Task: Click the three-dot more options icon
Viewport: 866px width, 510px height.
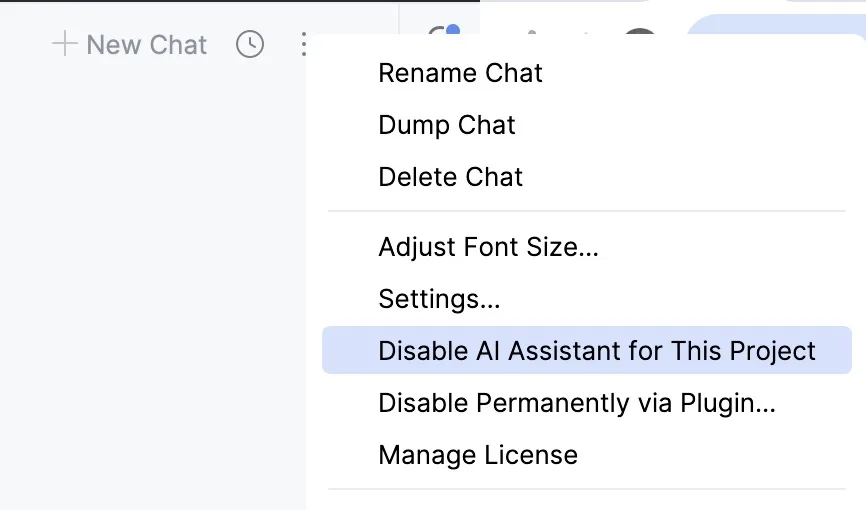Action: coord(304,44)
